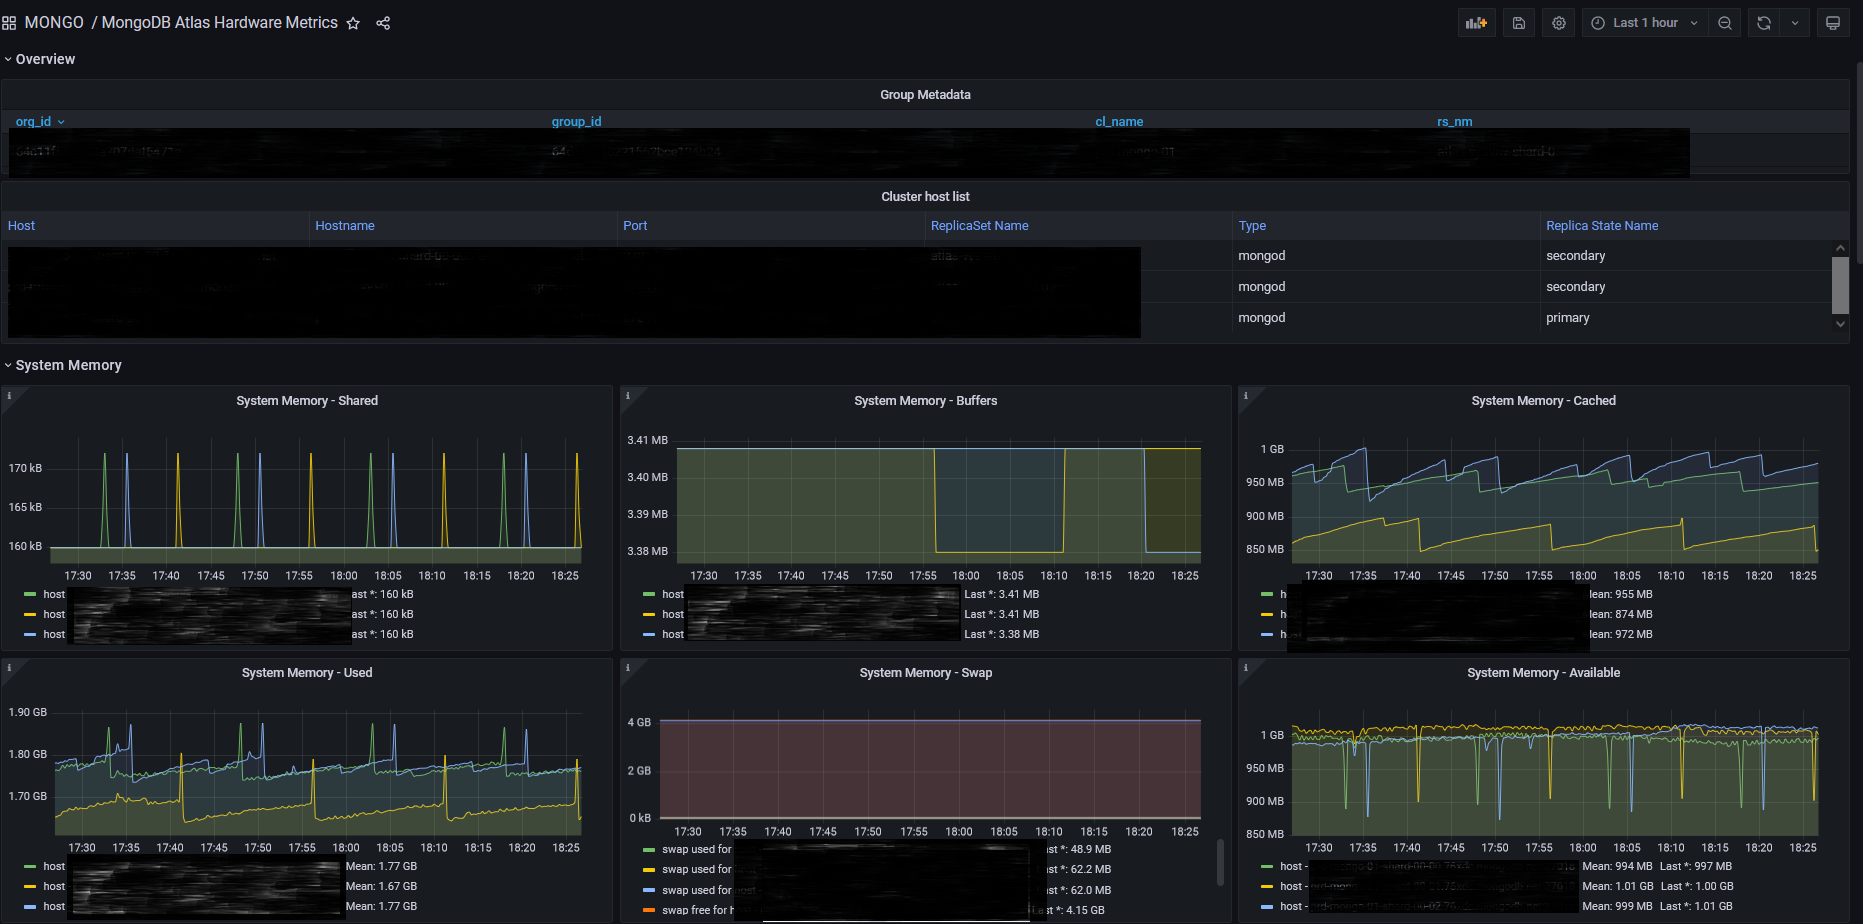1863x924 pixels.
Task: Toggle first host series in Shared legend
Action: (x=54, y=594)
